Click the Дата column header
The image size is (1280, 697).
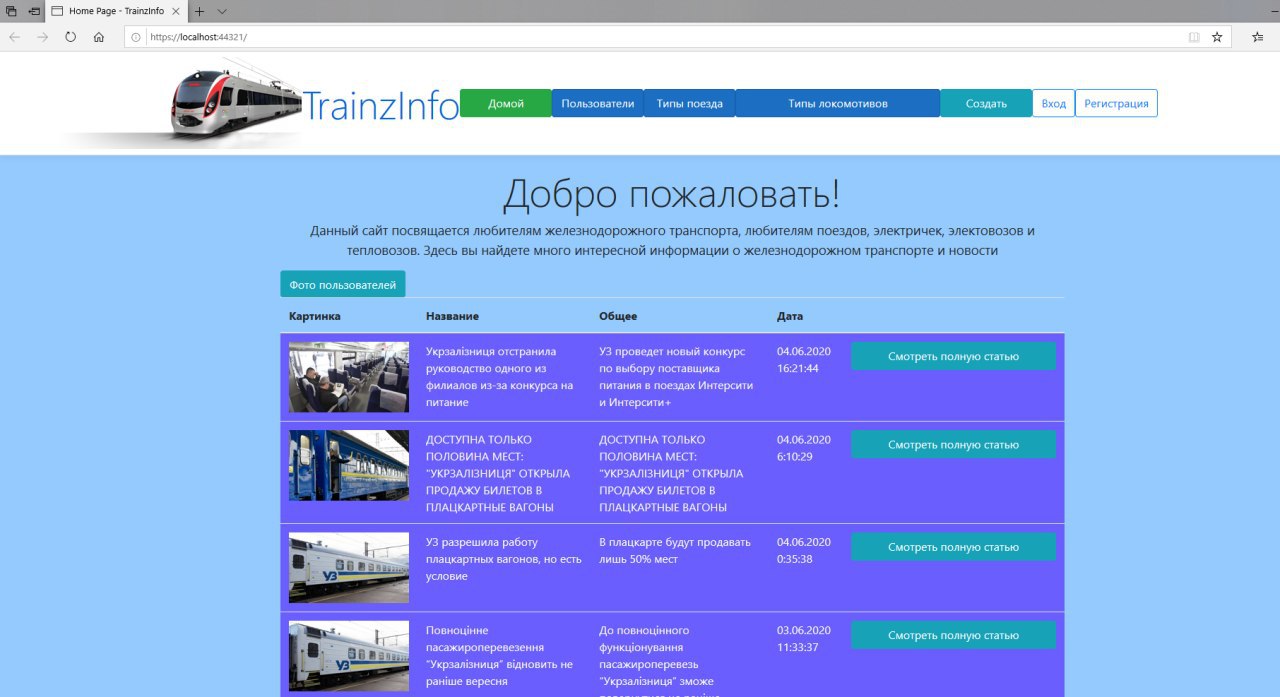(790, 316)
